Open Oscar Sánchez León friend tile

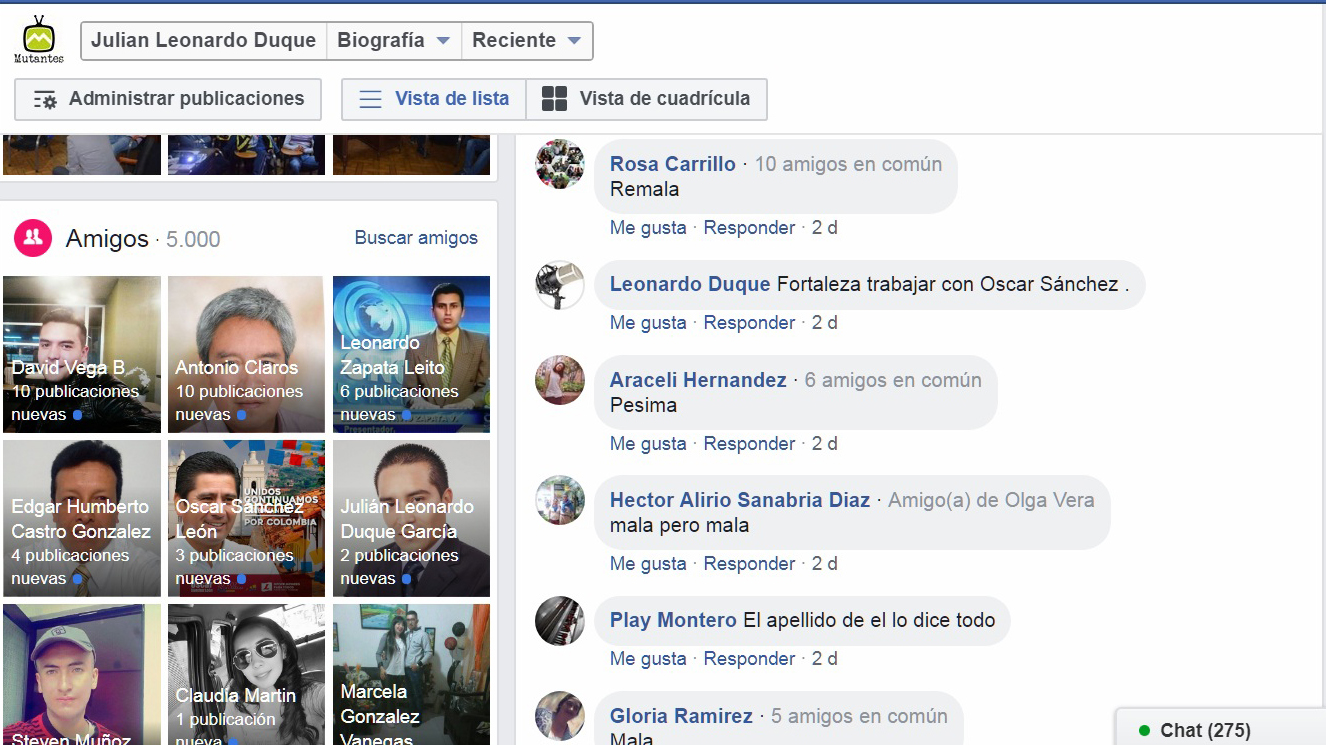point(246,518)
